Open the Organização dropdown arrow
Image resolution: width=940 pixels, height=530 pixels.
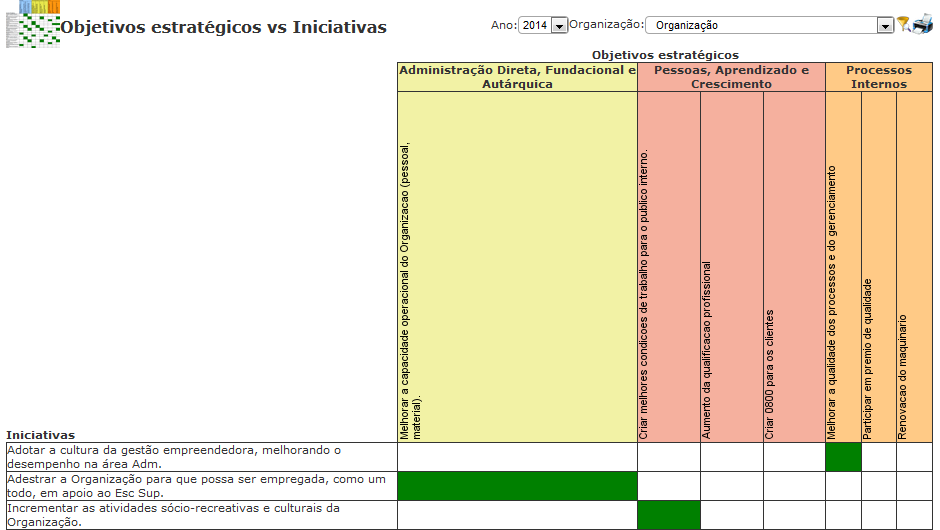pyautogui.click(x=885, y=26)
